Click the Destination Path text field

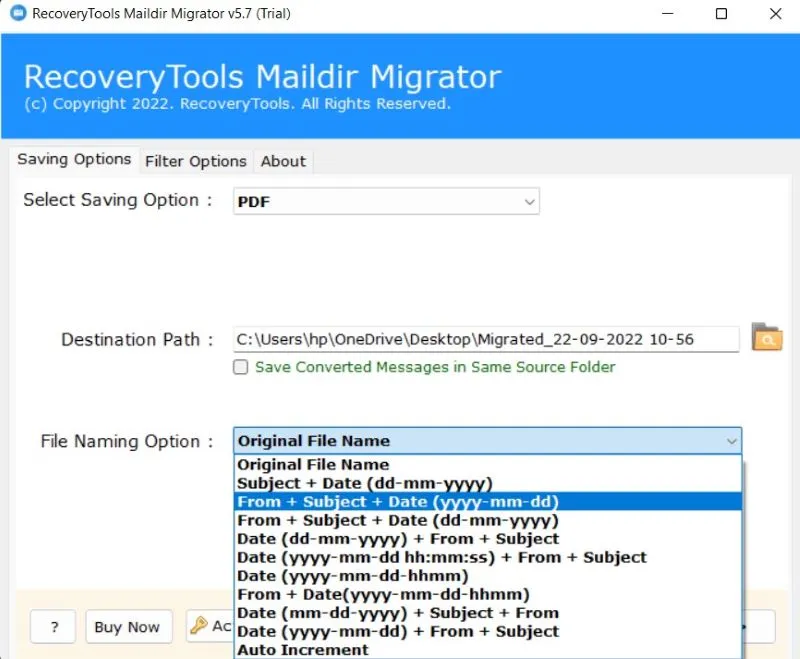(x=486, y=339)
